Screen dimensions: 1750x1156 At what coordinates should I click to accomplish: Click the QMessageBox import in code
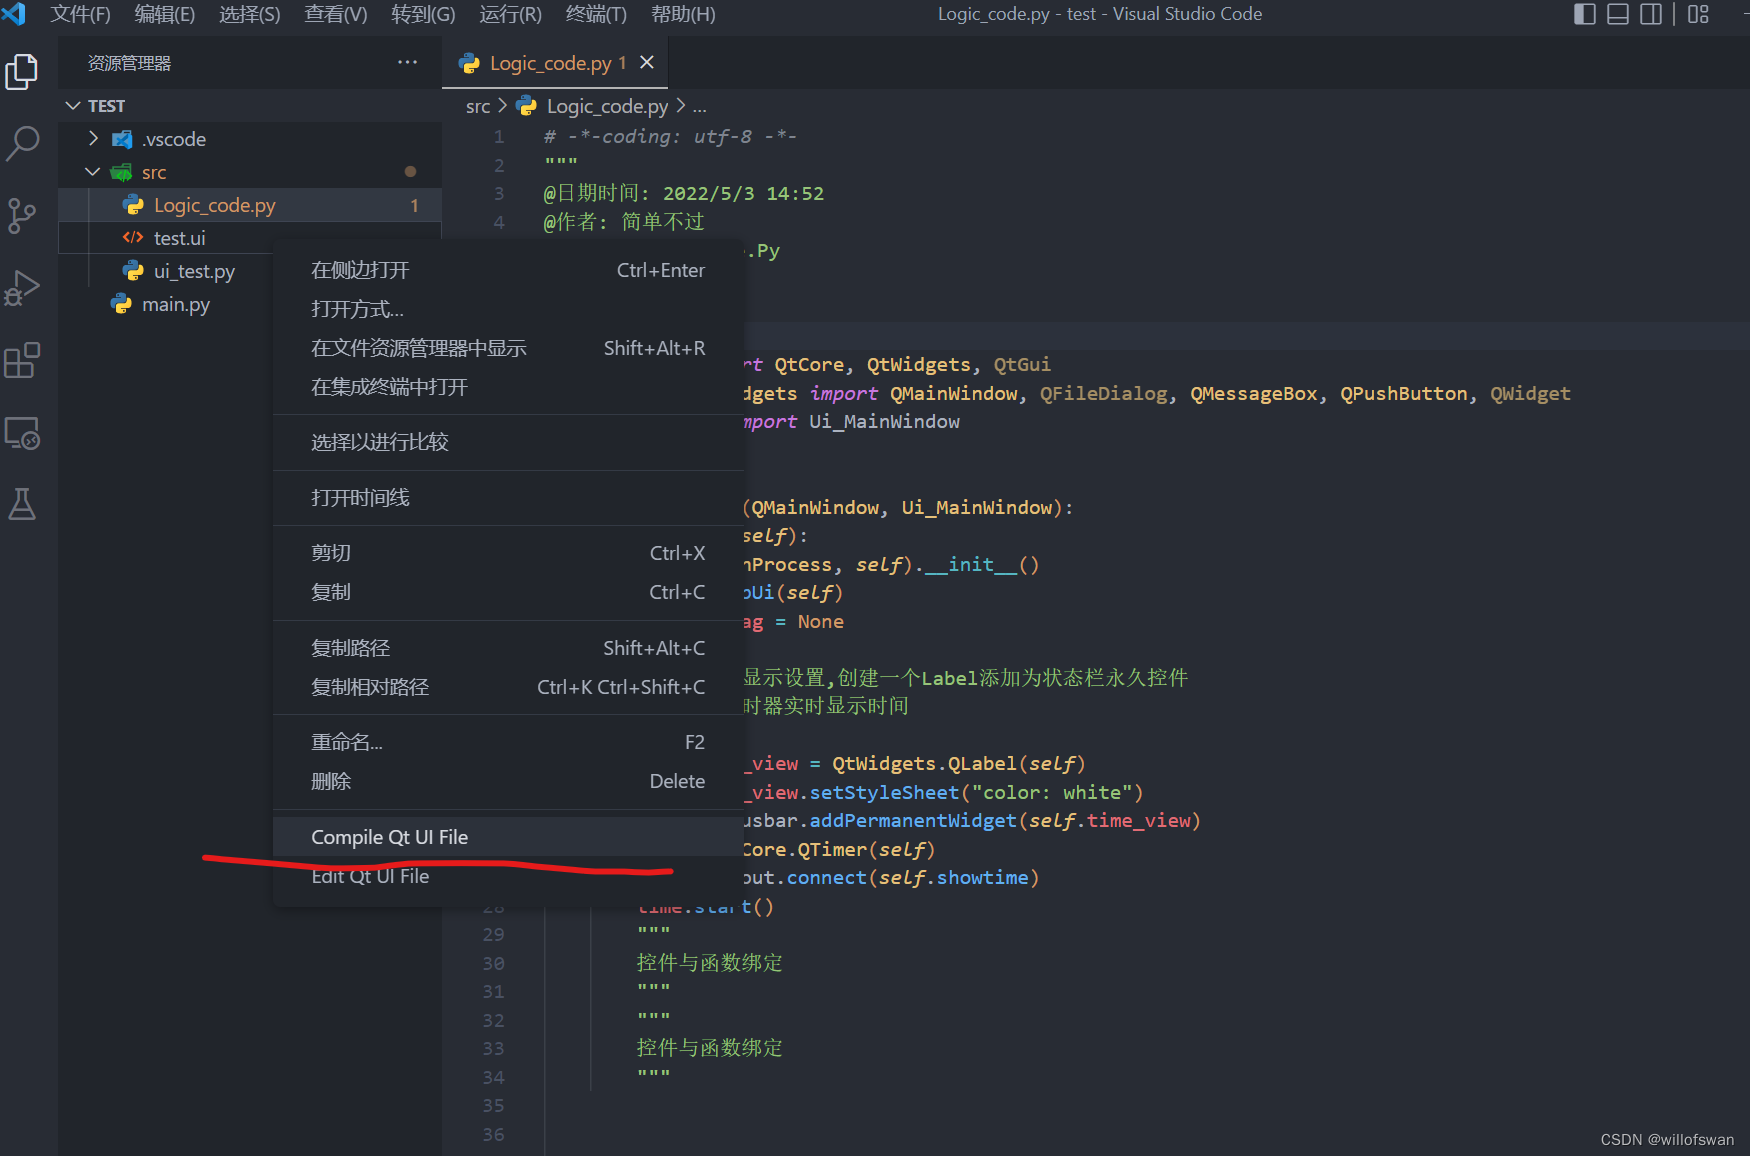pos(1254,393)
